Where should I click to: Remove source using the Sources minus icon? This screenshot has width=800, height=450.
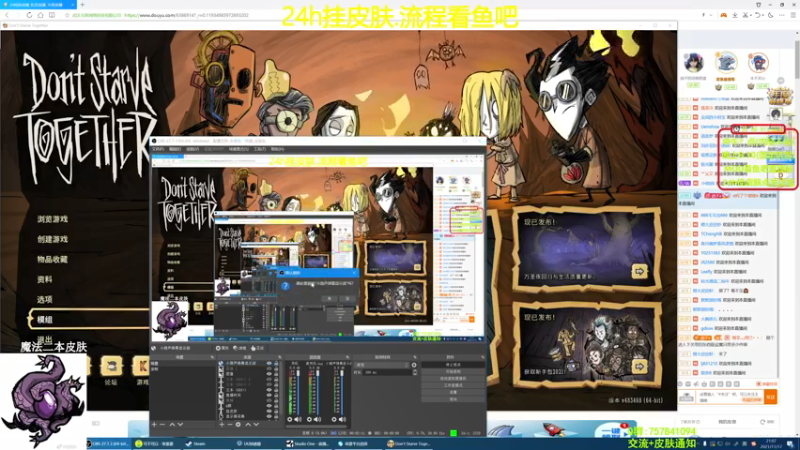coord(230,424)
